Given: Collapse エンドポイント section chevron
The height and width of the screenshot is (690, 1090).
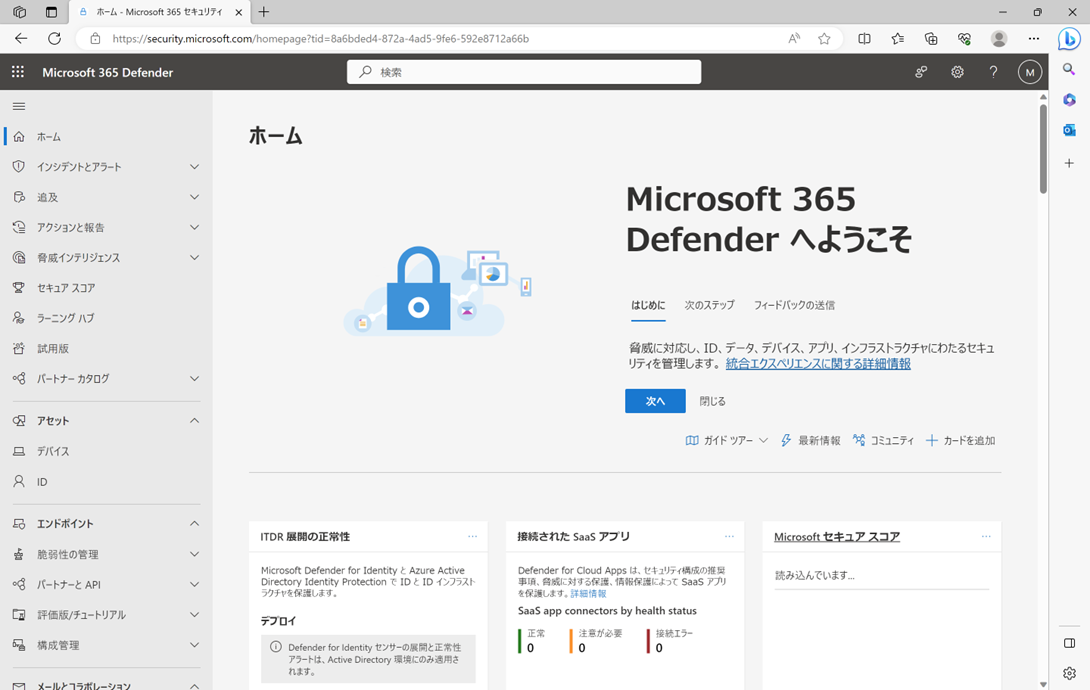Looking at the screenshot, I should [195, 523].
